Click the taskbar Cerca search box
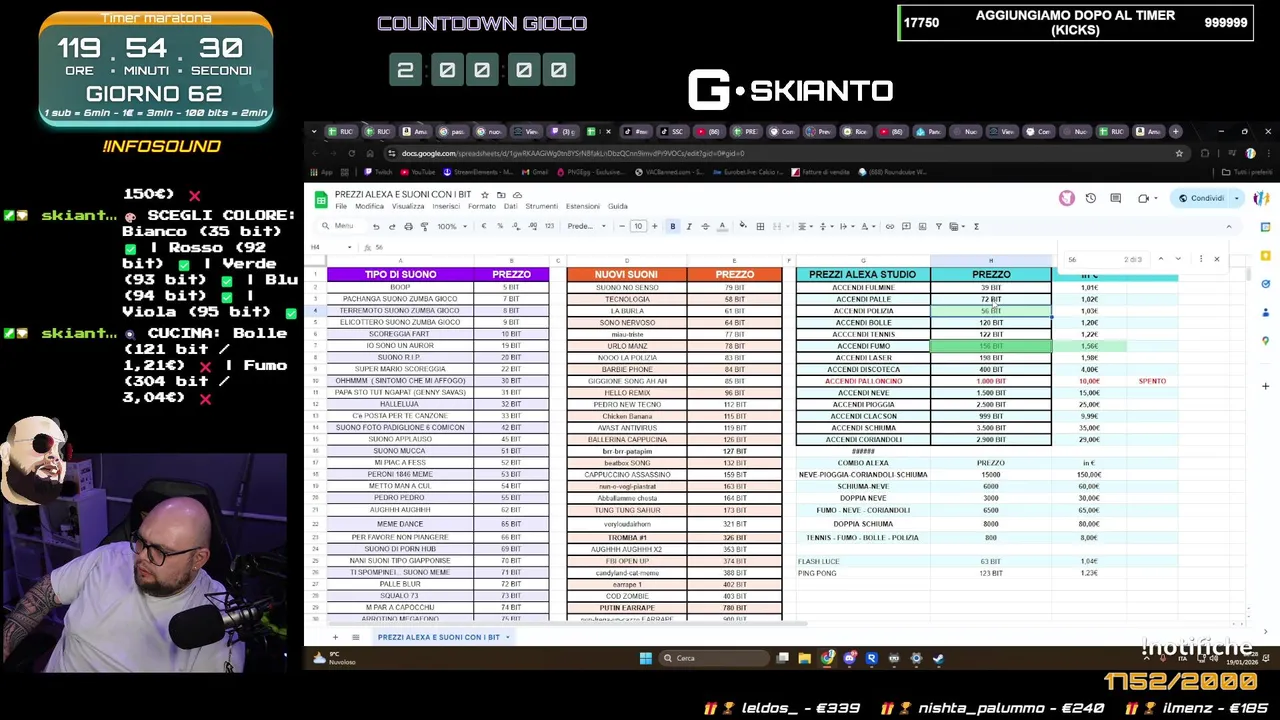This screenshot has height=720, width=1280. point(715,658)
